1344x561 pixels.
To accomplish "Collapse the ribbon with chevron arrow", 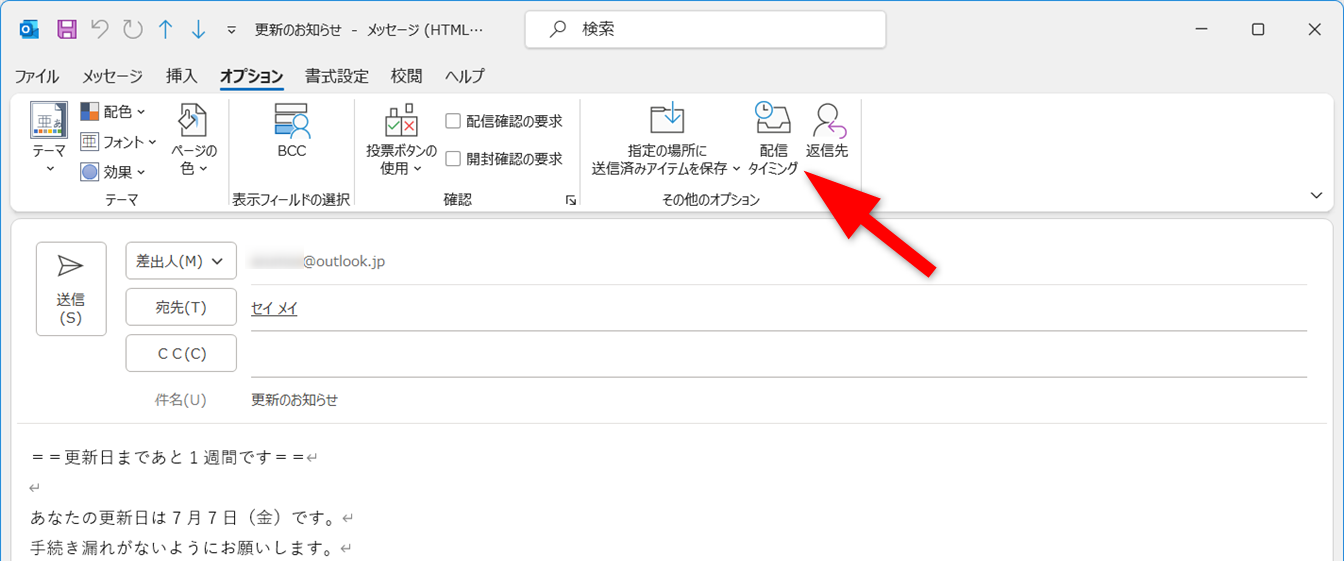I will point(1316,196).
